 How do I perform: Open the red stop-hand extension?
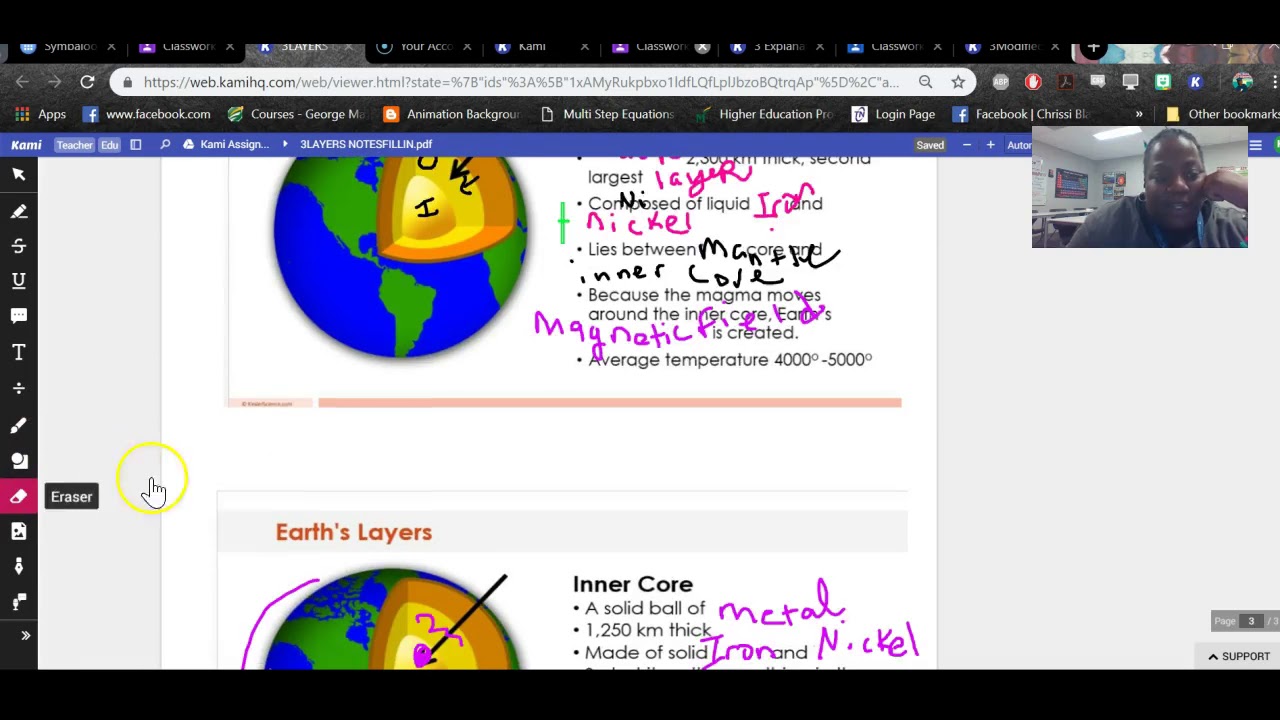pyautogui.click(x=1033, y=82)
